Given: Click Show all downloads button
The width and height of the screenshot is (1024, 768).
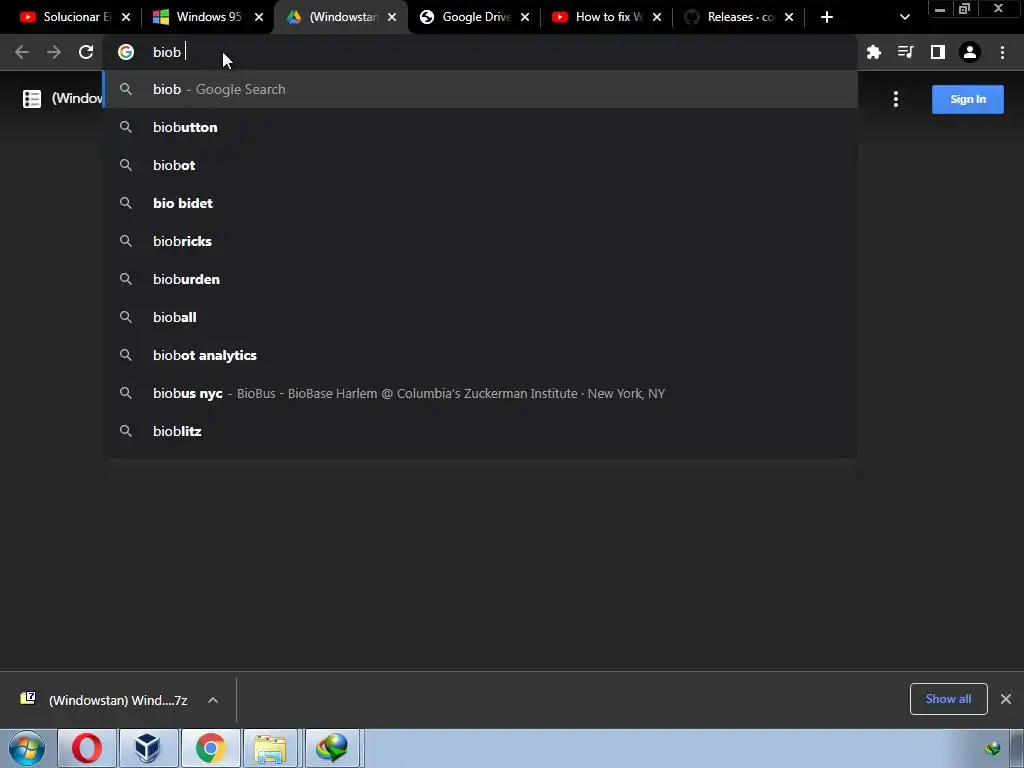Looking at the screenshot, I should tap(948, 699).
